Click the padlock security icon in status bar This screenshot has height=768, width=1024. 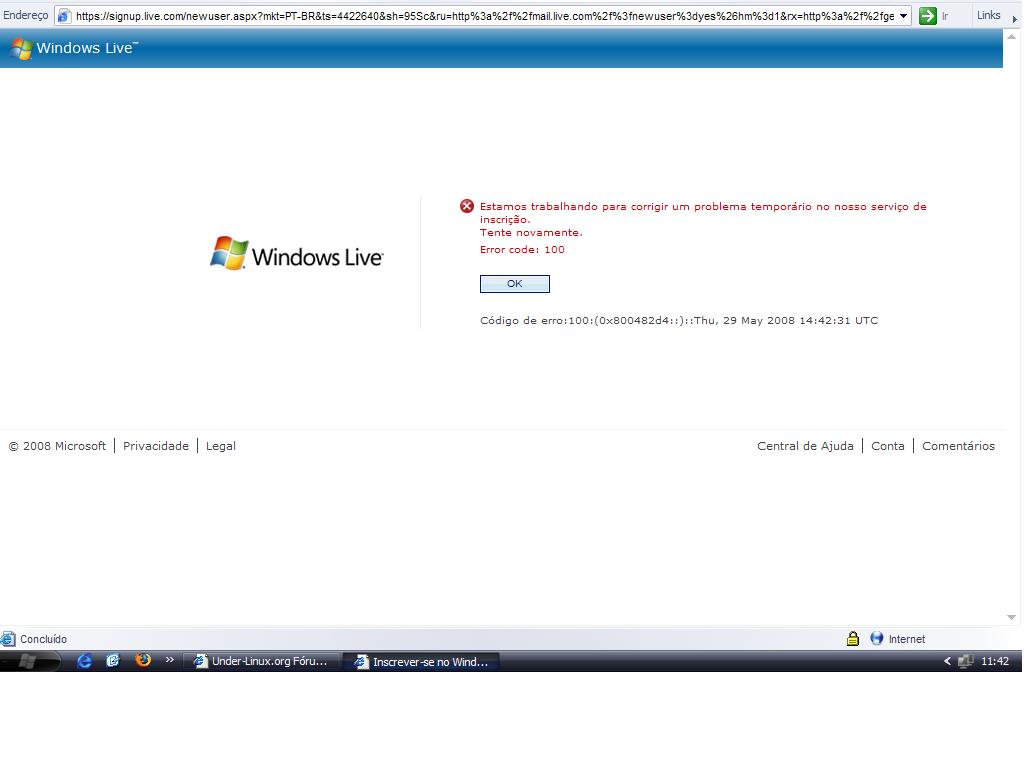(x=852, y=639)
